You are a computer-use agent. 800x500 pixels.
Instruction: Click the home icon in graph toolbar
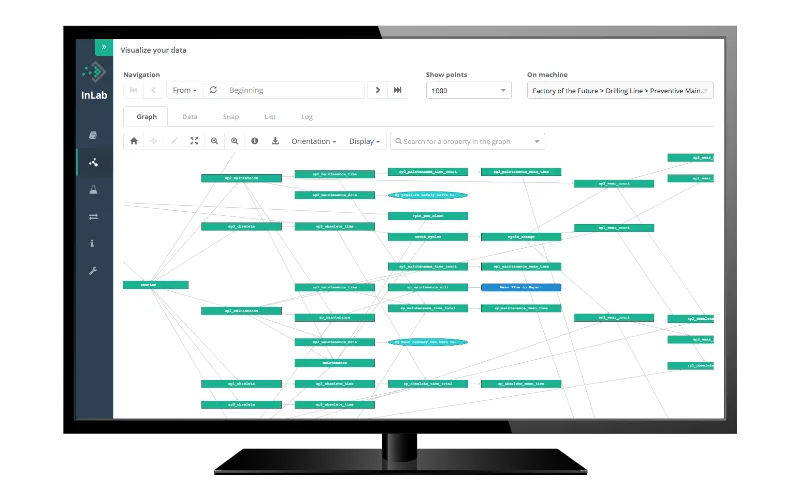tap(134, 141)
